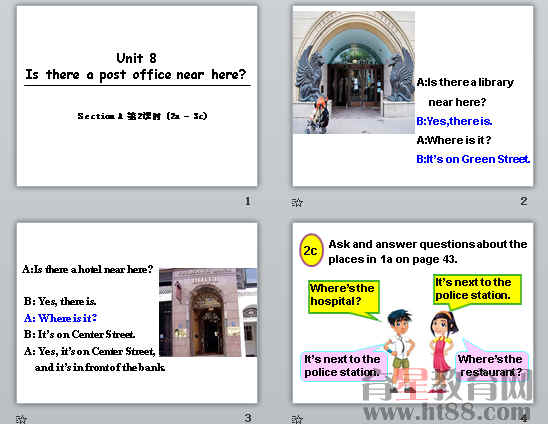The height and width of the screenshot is (424, 548).
Task: Click the hotel entrance photo on slide 3
Action: pos(208,312)
